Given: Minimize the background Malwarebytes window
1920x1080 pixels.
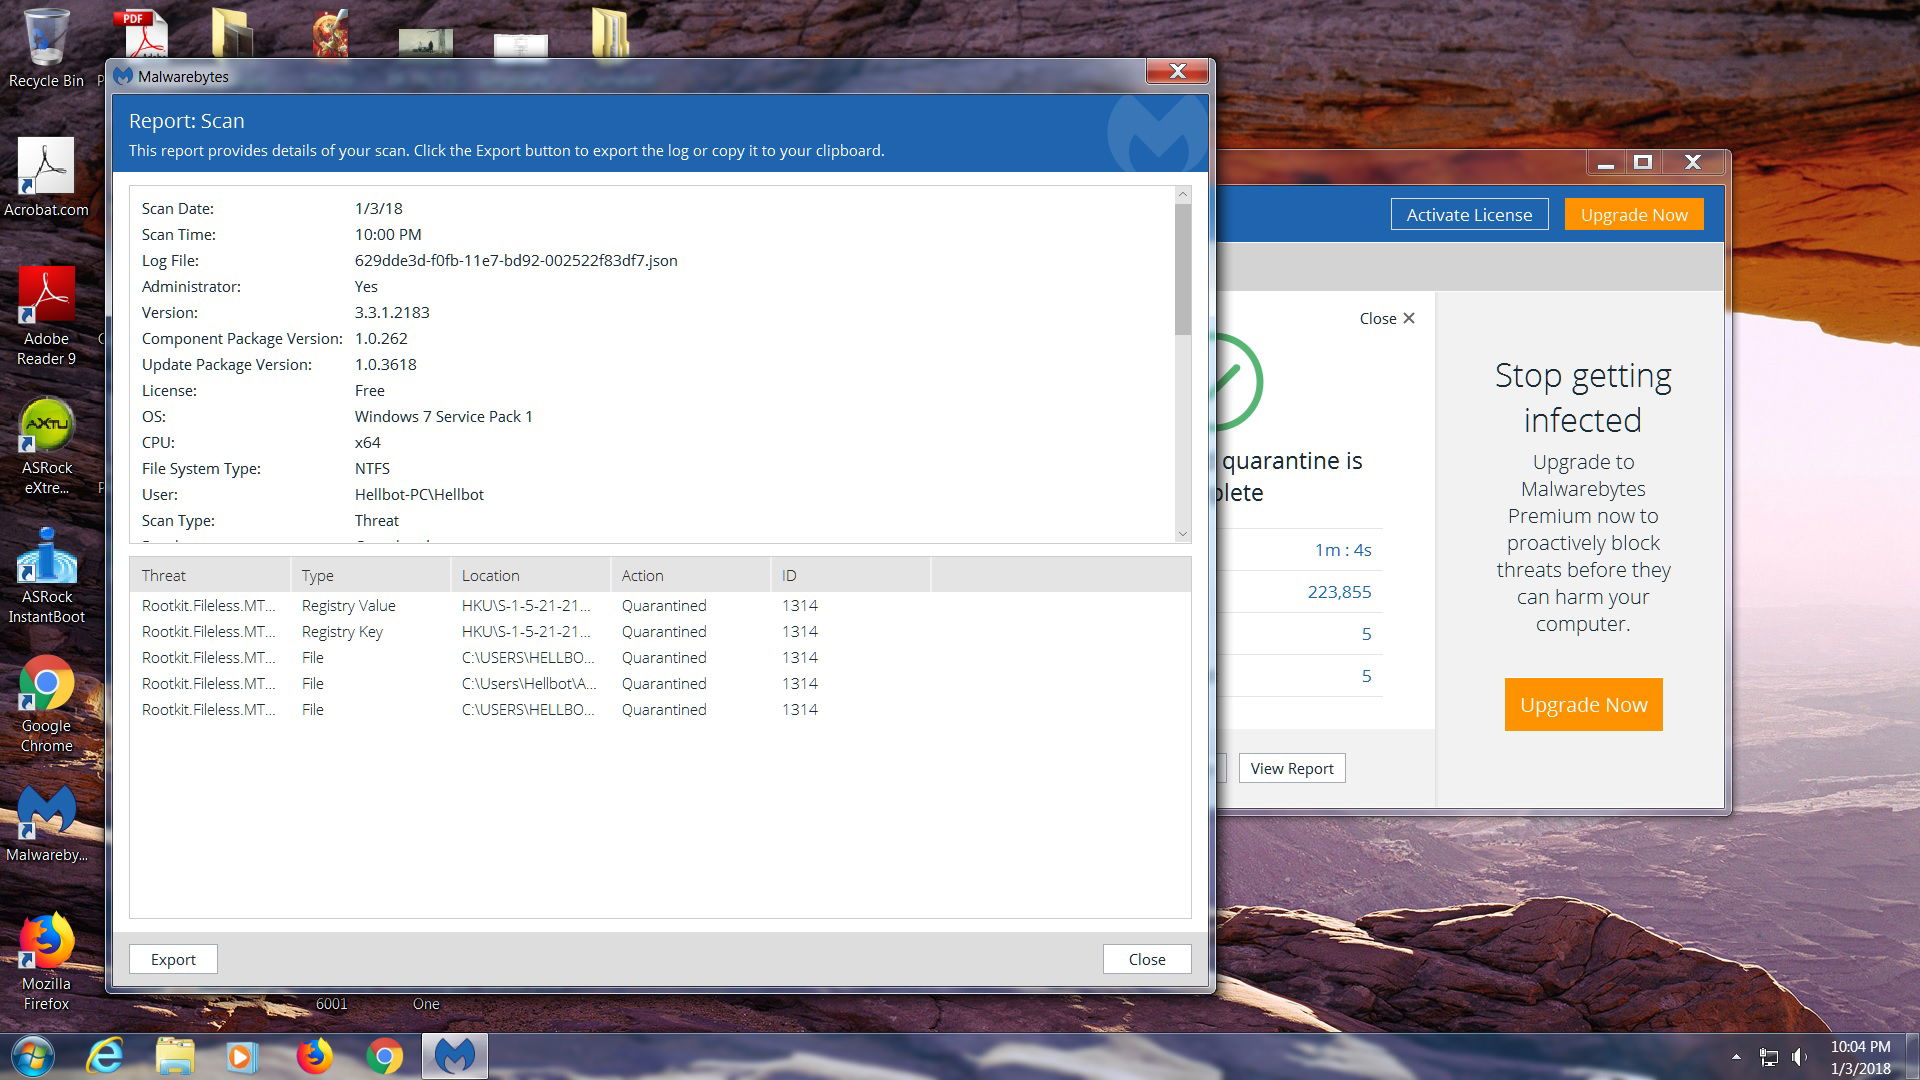Looking at the screenshot, I should coord(1606,162).
